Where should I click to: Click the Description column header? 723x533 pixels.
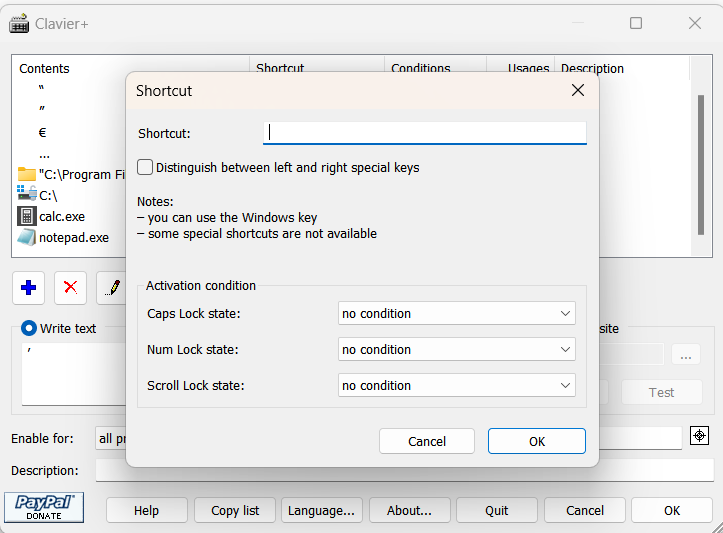click(592, 69)
